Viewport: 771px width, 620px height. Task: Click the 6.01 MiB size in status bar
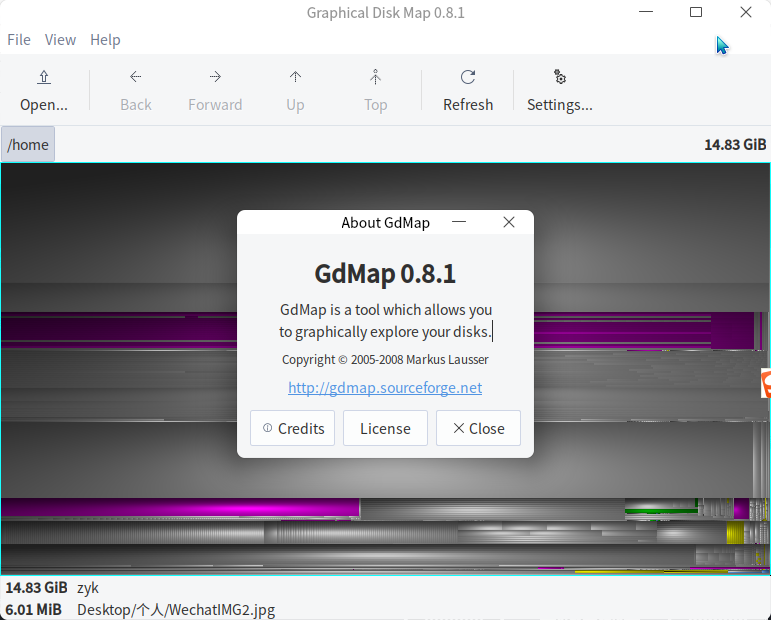point(33,610)
